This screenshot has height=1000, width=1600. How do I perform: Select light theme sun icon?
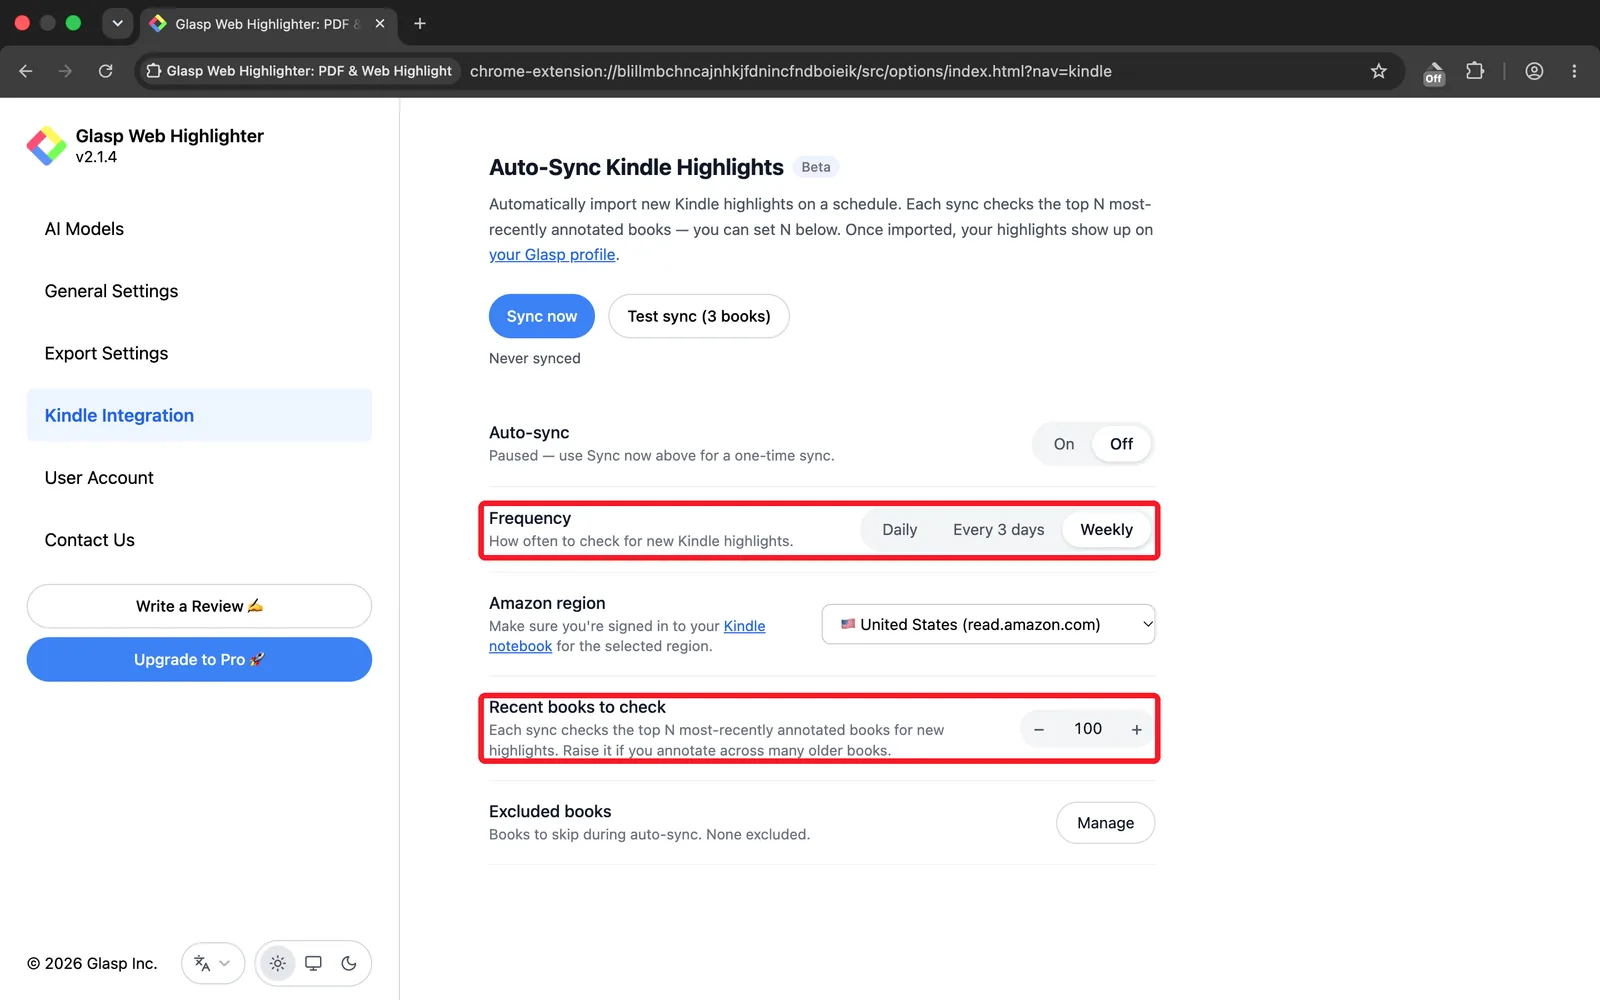pos(278,963)
